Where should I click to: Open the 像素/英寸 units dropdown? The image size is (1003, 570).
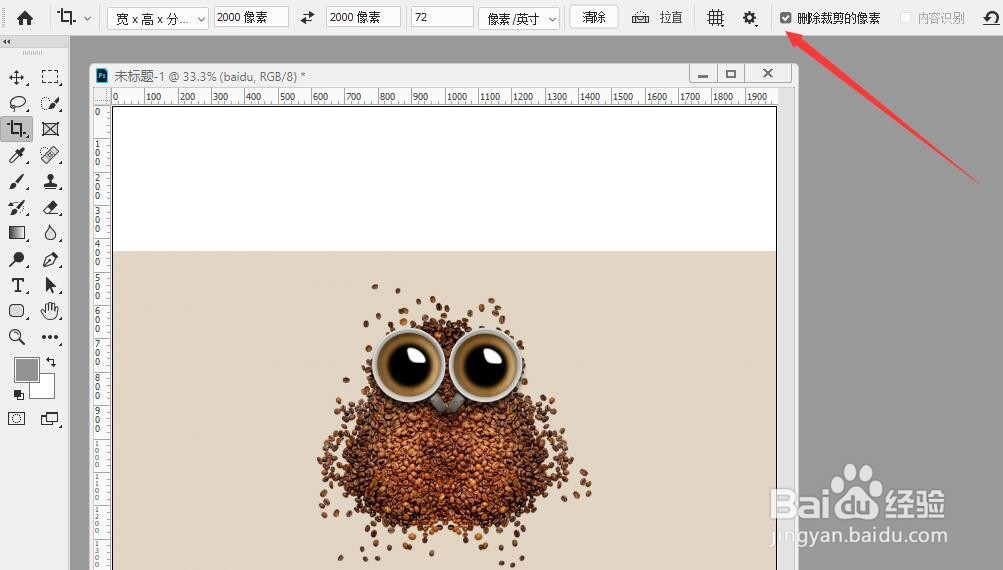(519, 19)
